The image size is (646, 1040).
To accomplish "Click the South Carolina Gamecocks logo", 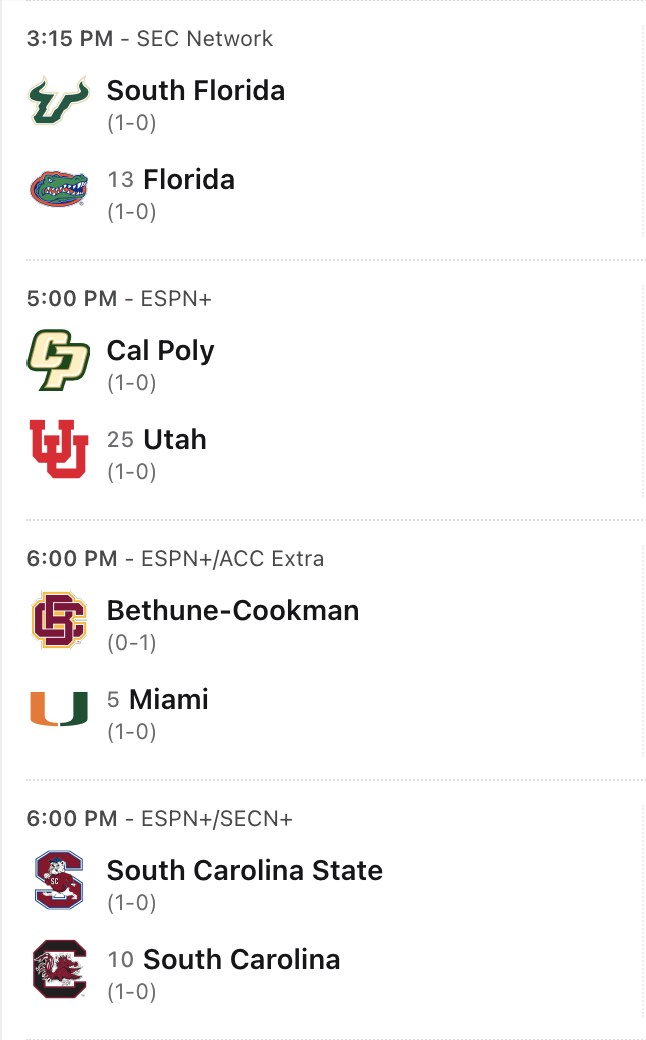I will [59, 969].
